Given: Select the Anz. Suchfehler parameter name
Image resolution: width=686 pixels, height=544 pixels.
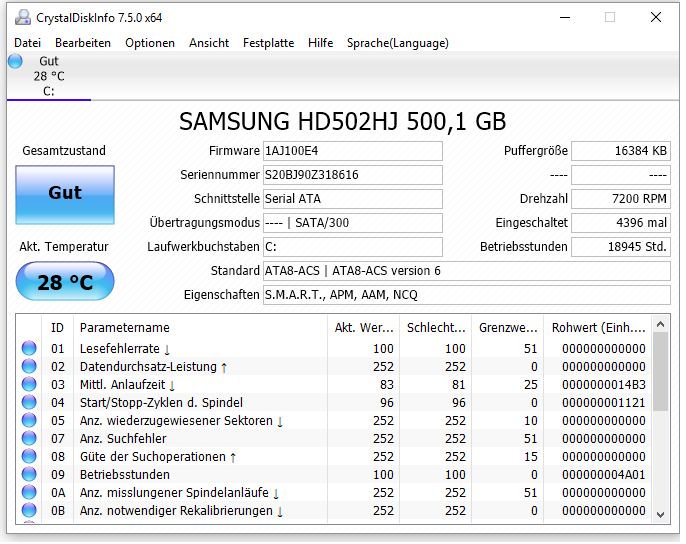Looking at the screenshot, I should coord(123,439).
